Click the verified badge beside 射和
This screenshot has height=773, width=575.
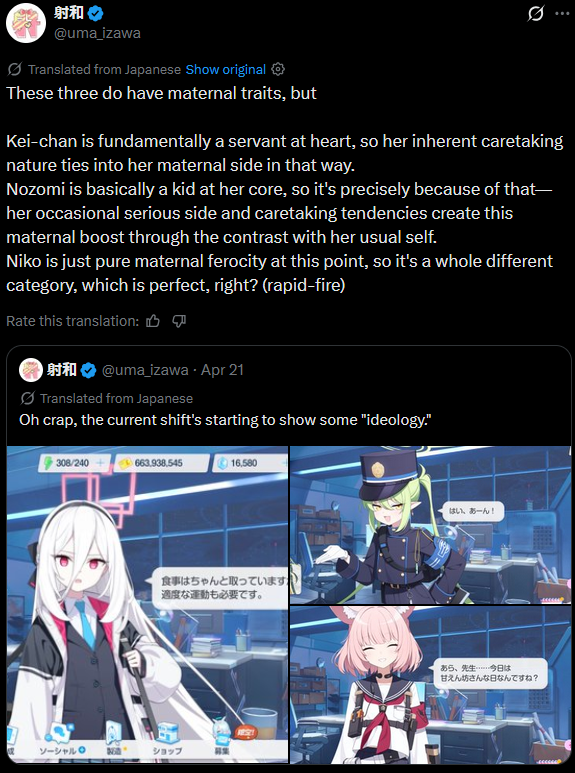click(95, 14)
